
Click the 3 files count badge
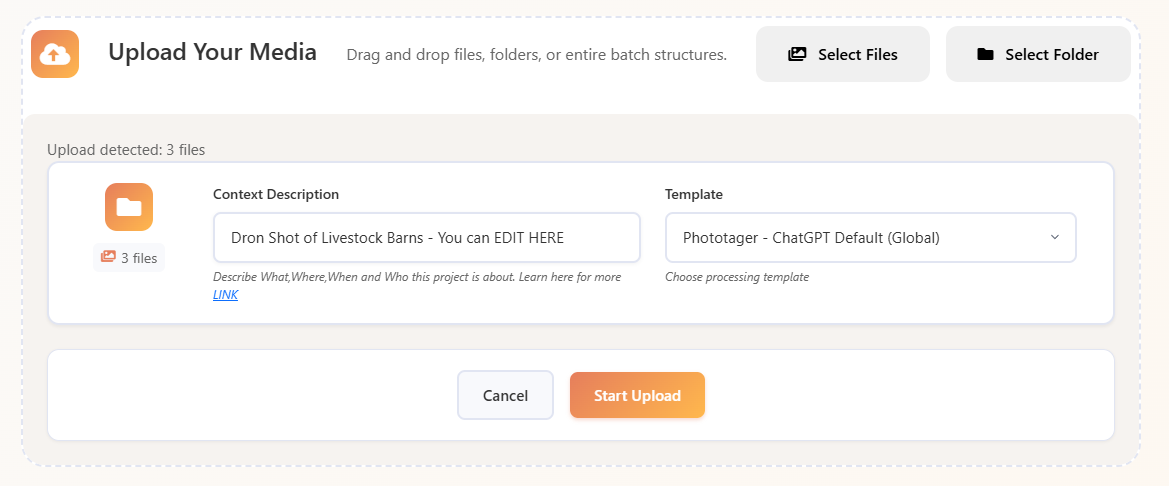pyautogui.click(x=129, y=257)
